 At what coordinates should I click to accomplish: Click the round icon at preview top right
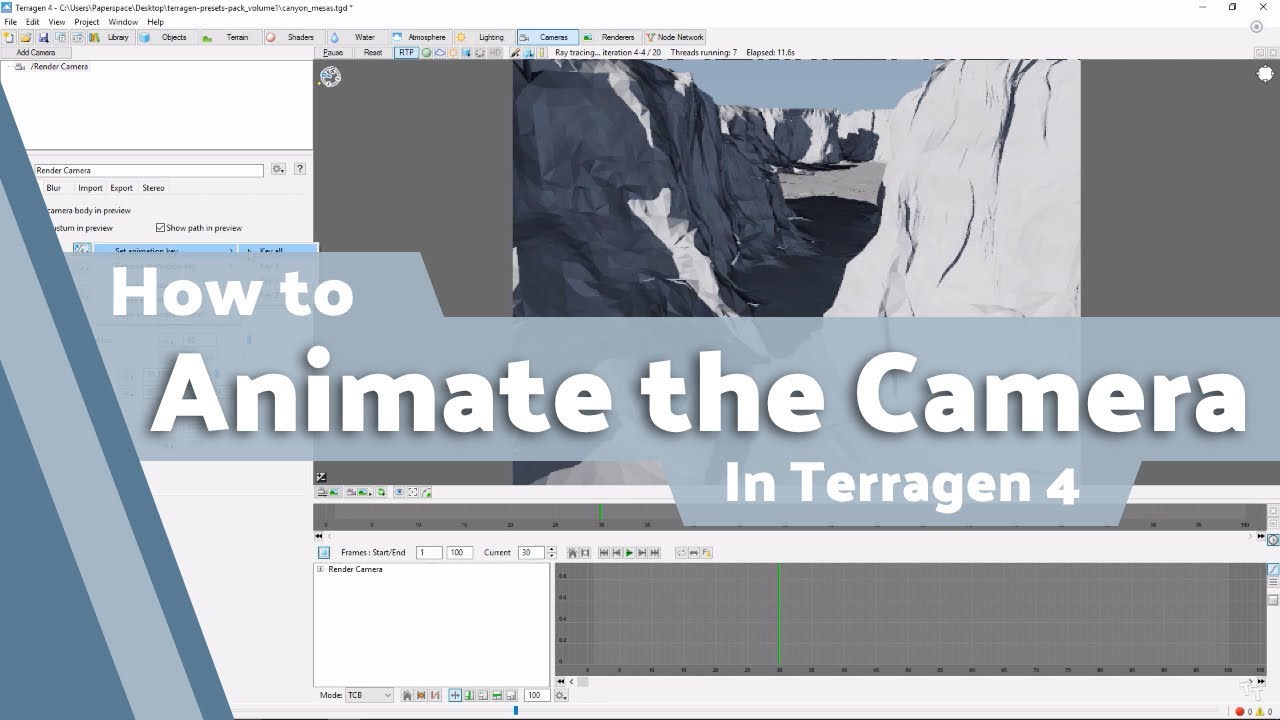click(1264, 75)
